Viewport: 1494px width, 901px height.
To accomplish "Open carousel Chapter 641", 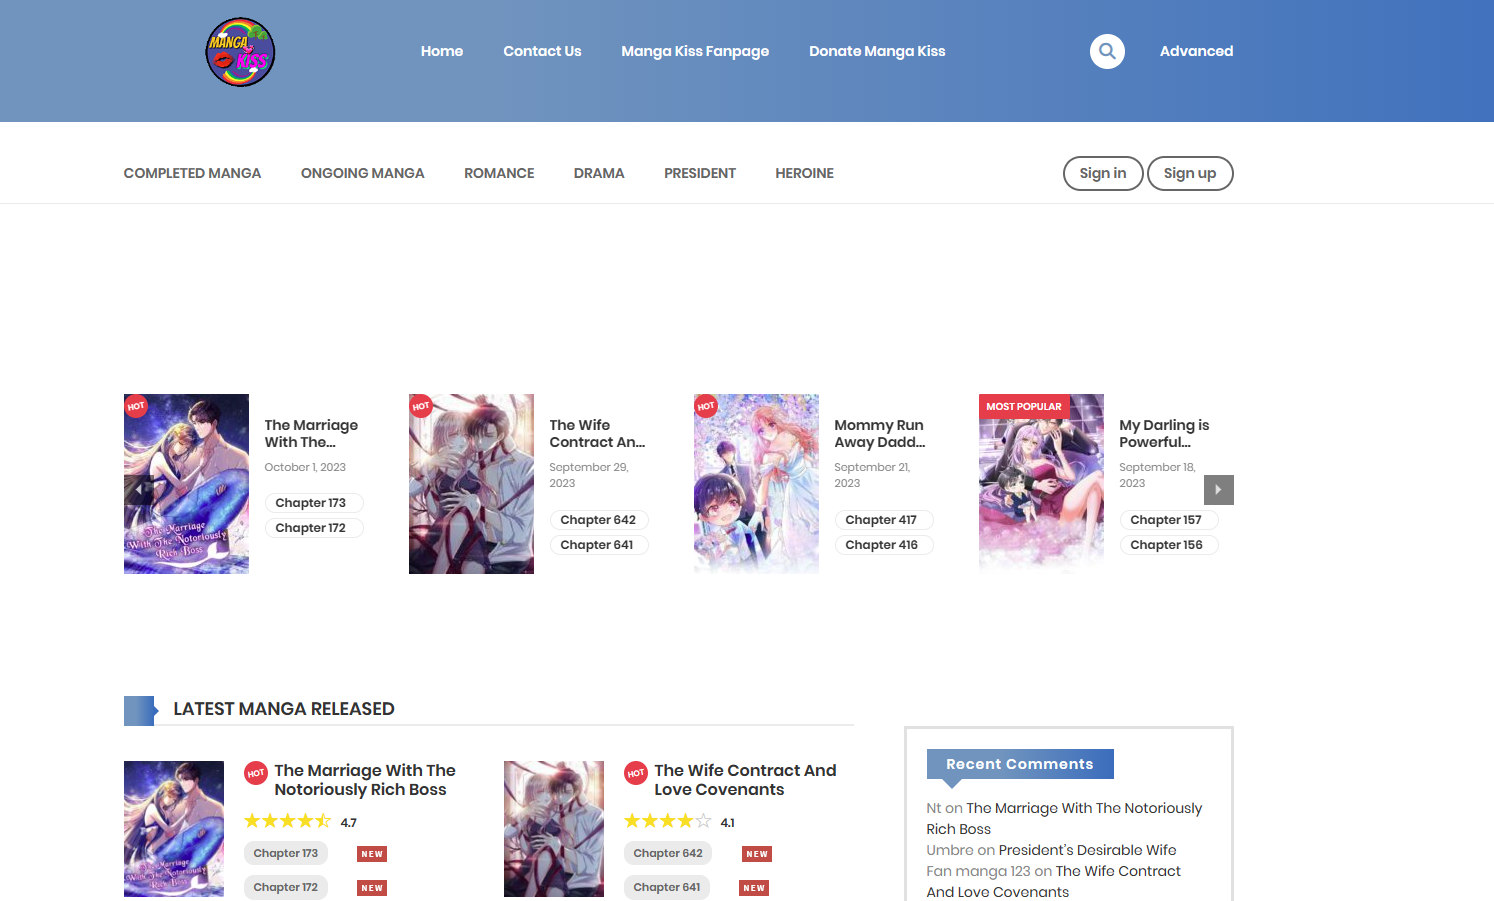I will (598, 545).
